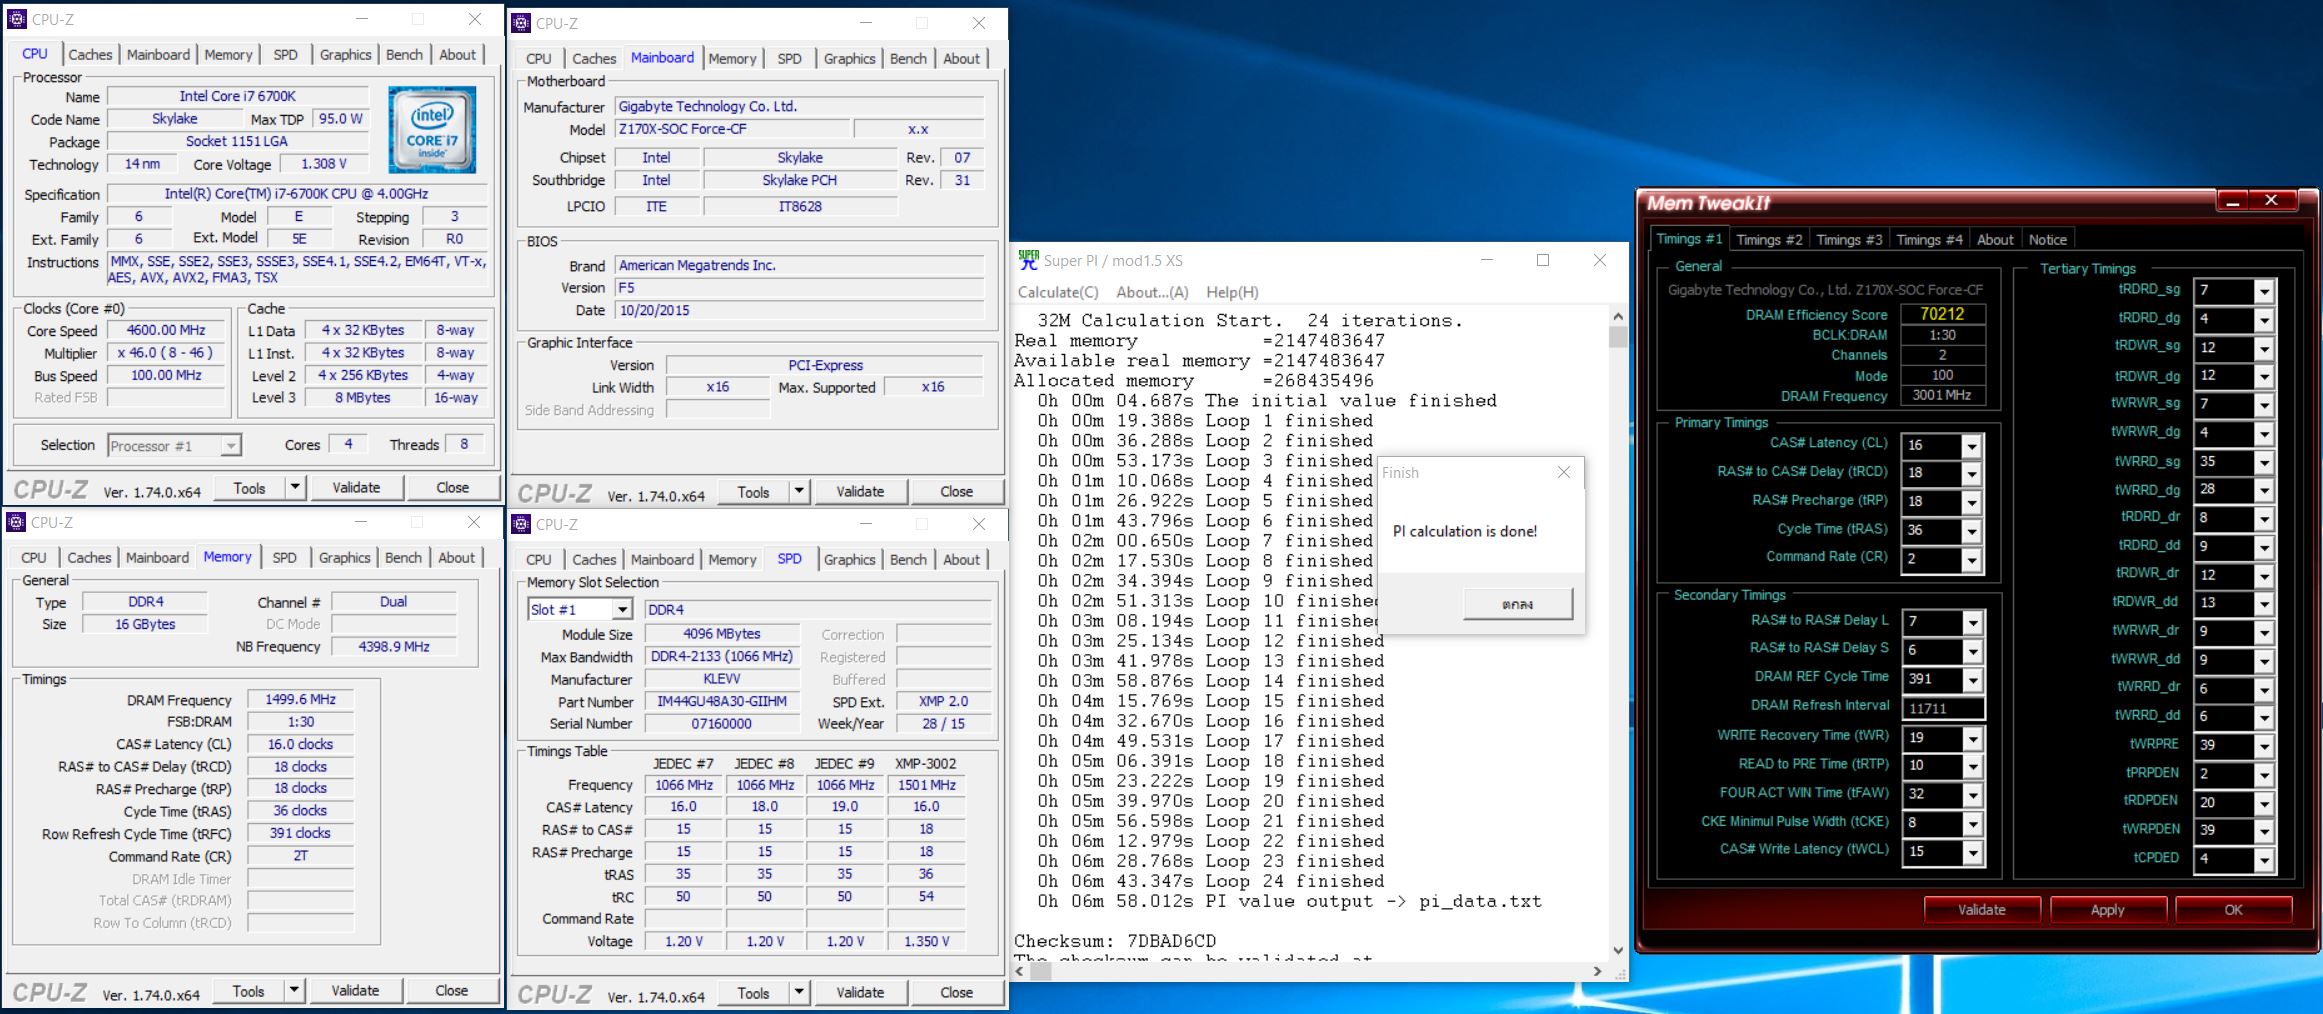
Task: Open the tCPDED dropdown in Tertiary Timings
Action: (2264, 860)
